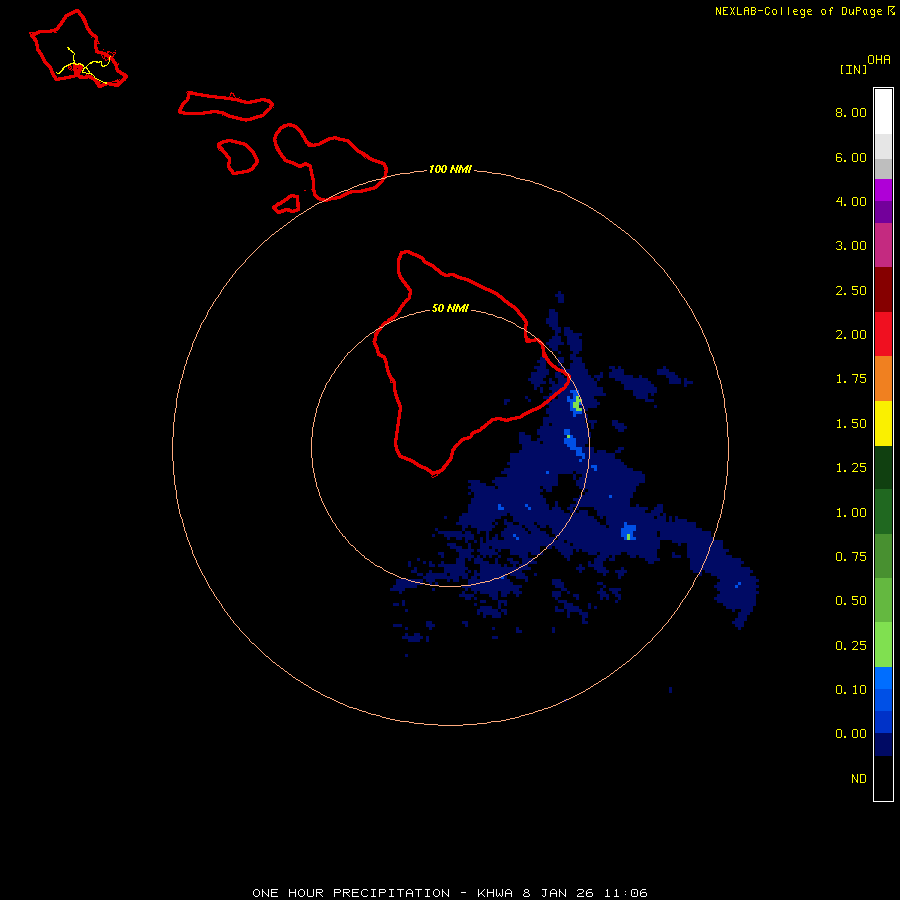Viewport: 900px width, 900px height.
Task: Select the bright red swatch beside 2.00
Action: point(883,334)
